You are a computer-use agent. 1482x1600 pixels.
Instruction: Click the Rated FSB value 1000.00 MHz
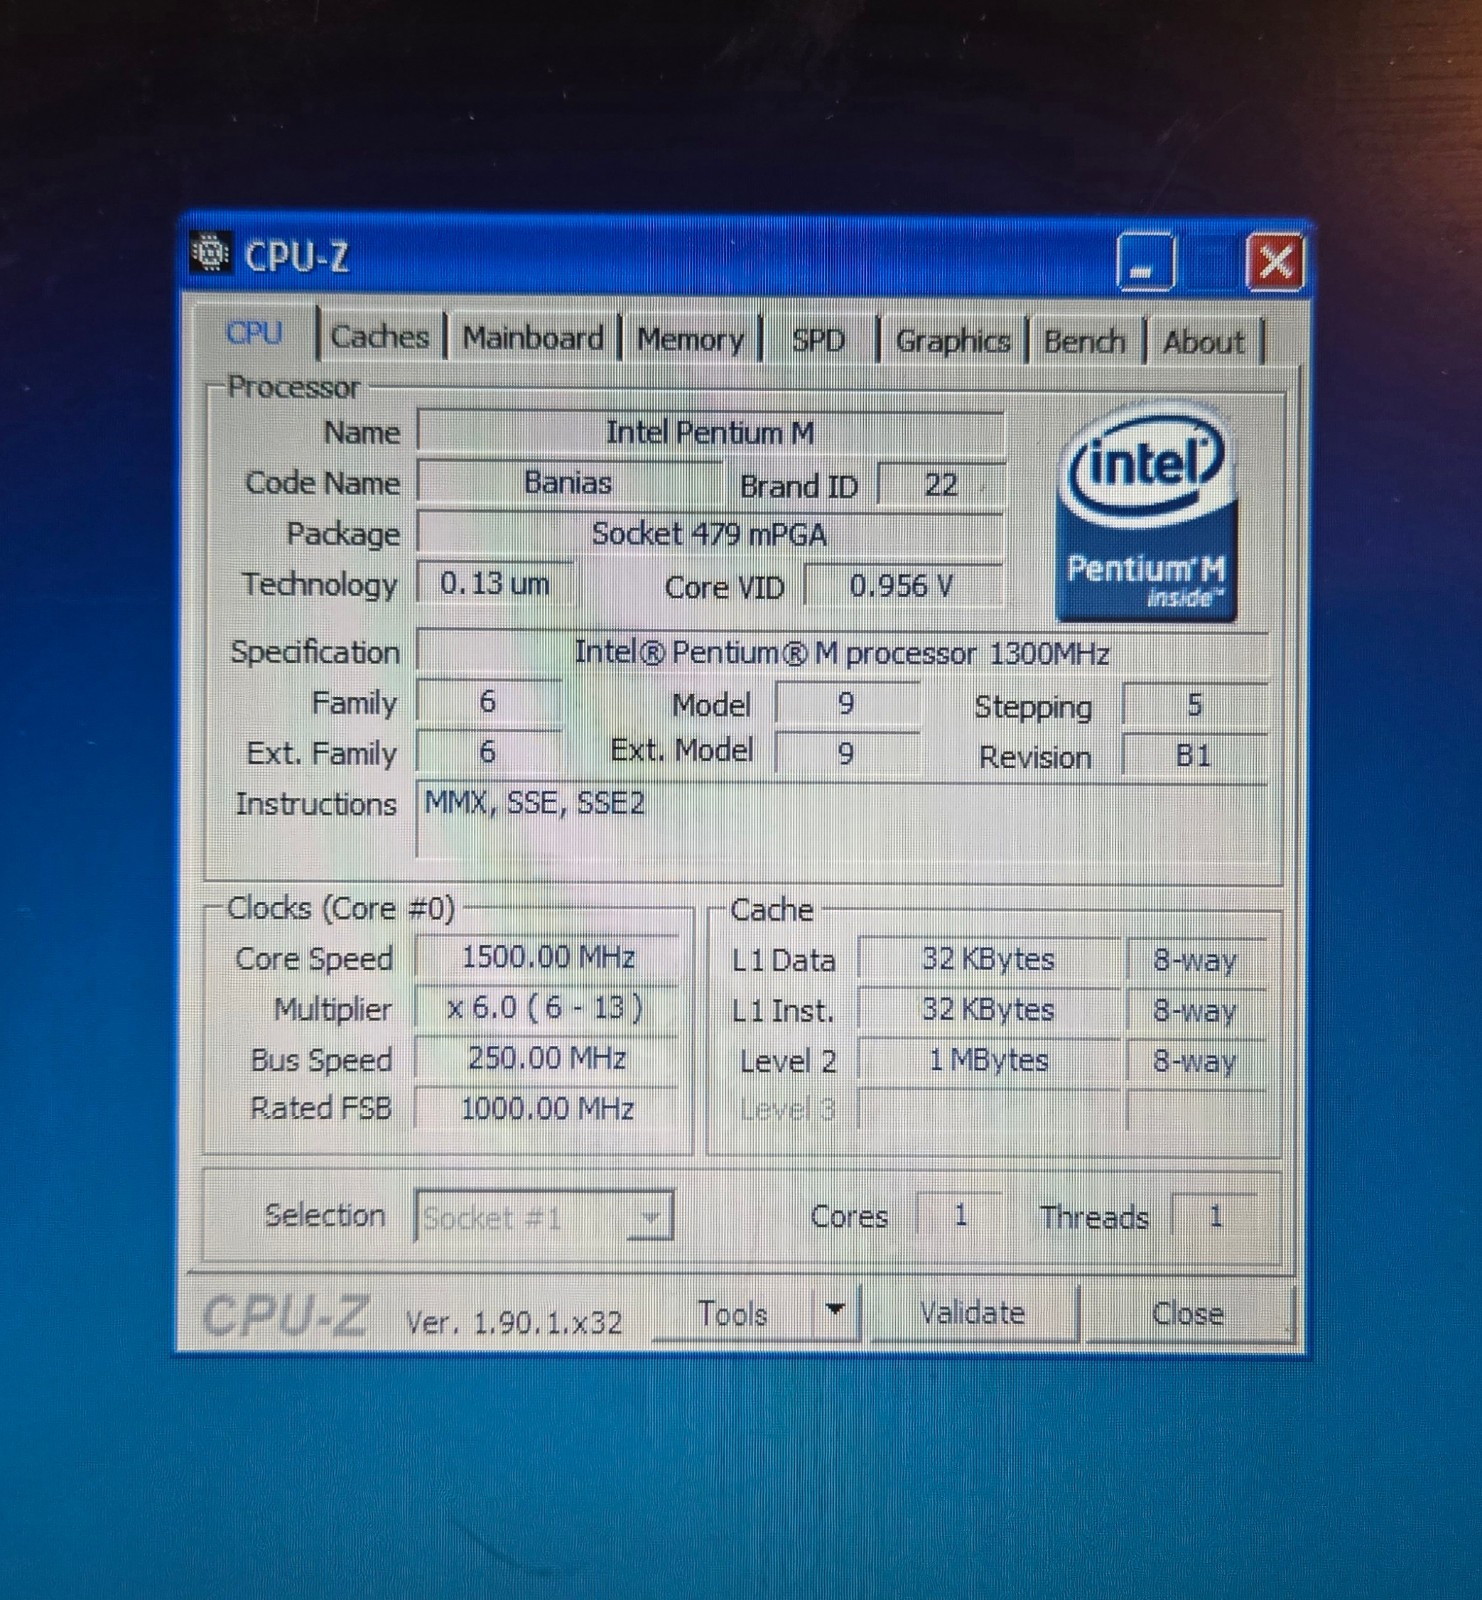(547, 1108)
